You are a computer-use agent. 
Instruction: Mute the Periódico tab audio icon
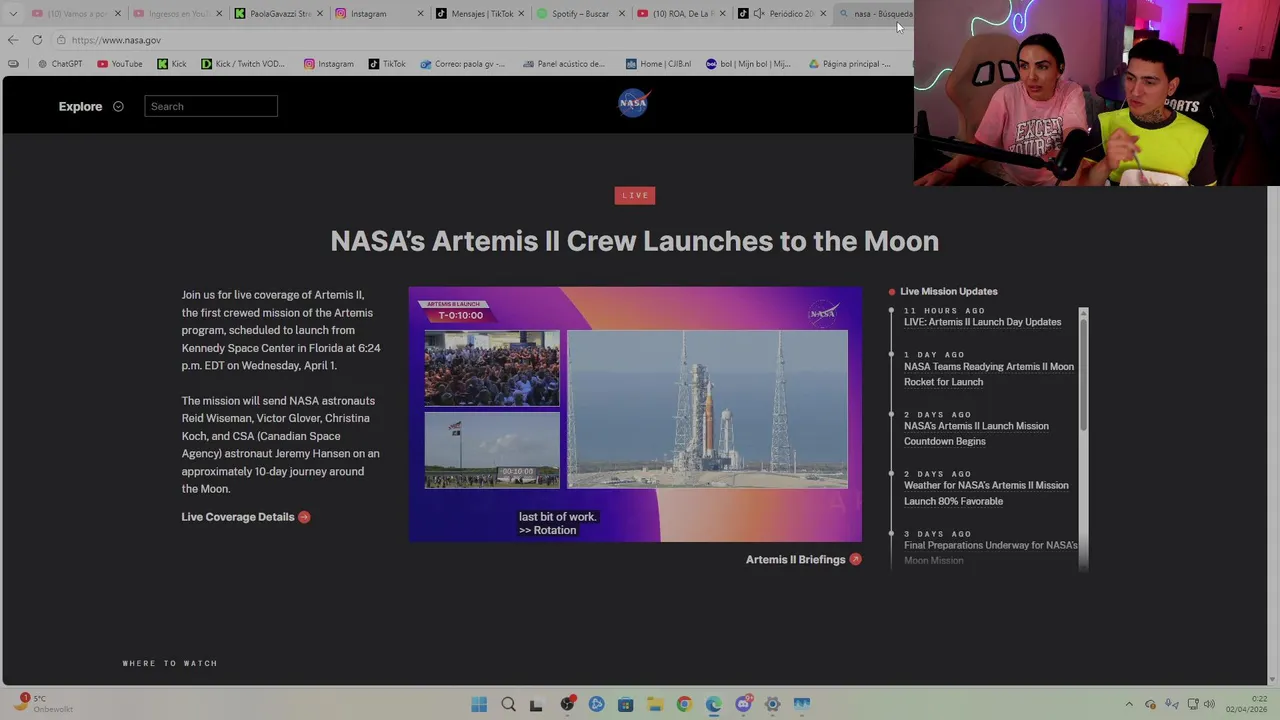(759, 14)
